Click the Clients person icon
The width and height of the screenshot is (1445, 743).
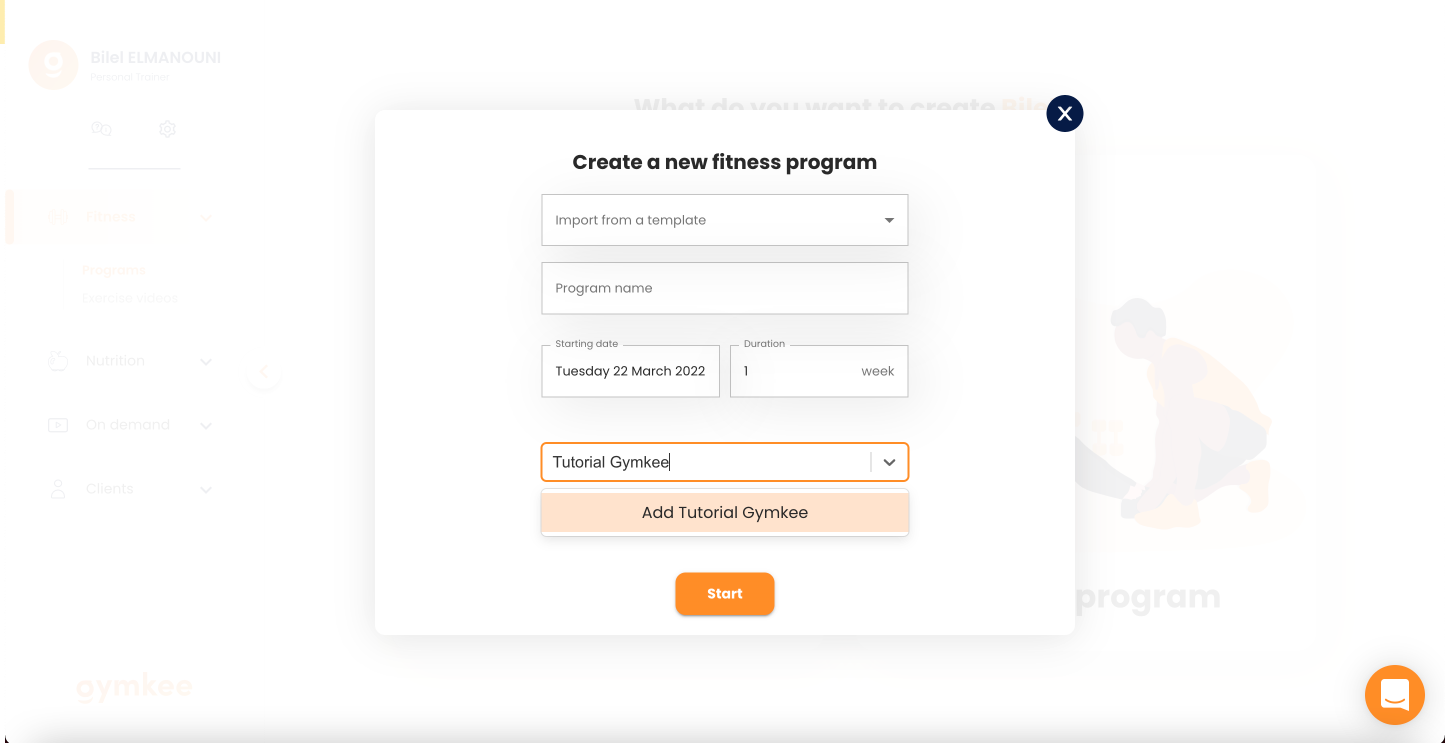tap(58, 489)
